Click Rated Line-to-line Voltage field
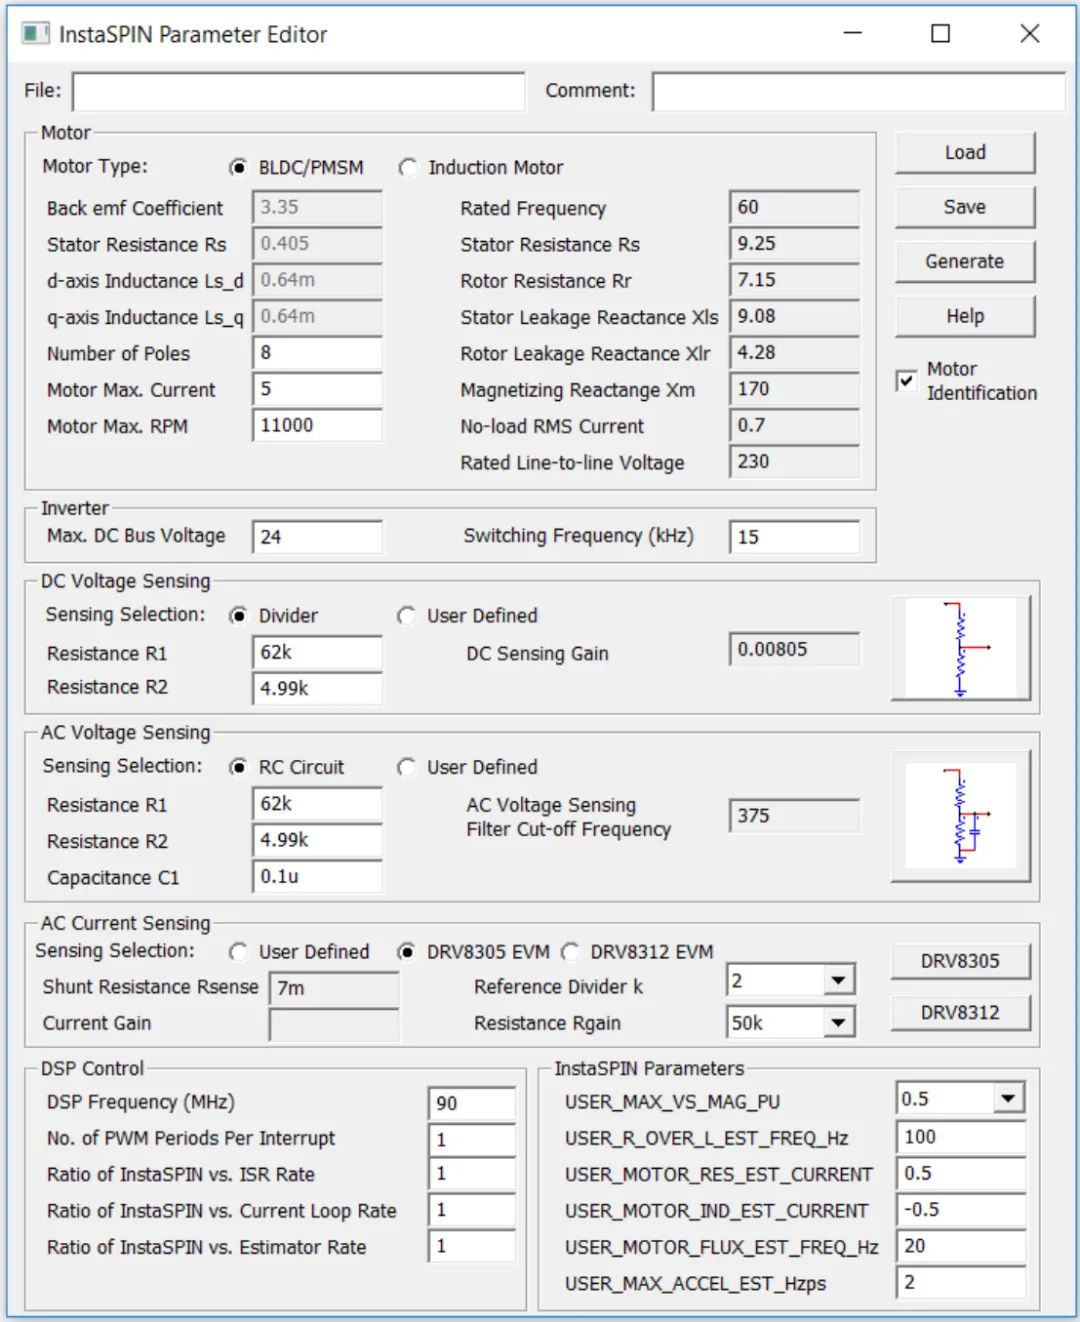The height and width of the screenshot is (1322, 1080). coord(794,462)
